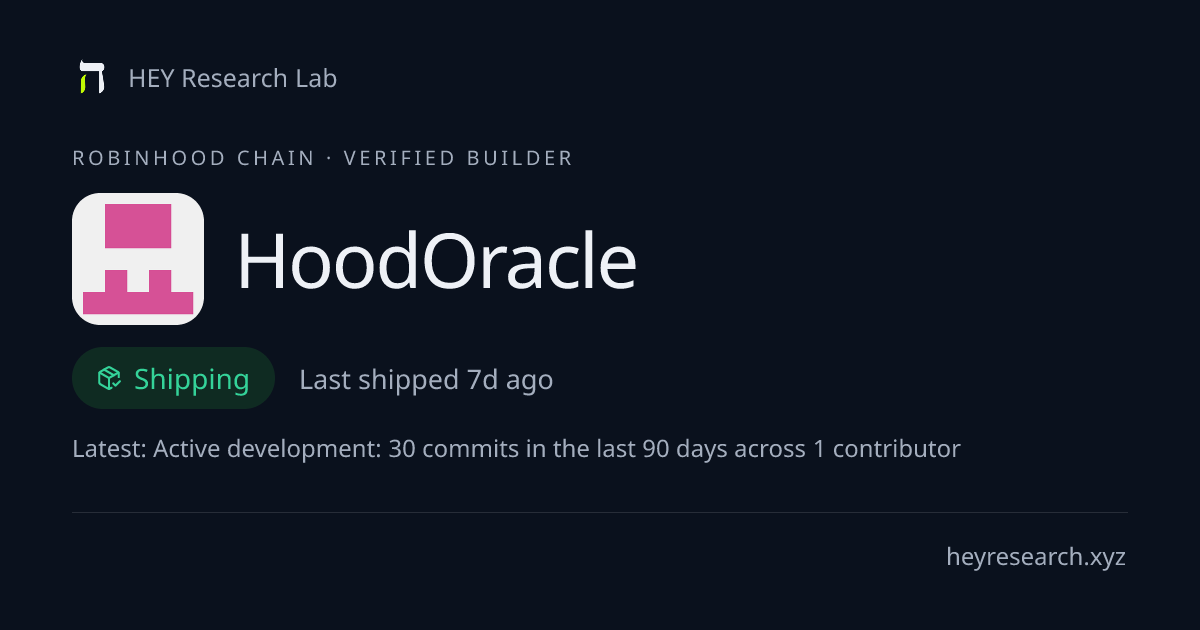Click the HEY Research Lab logo glyph
Screen dimensions: 1200x630
(92, 78)
